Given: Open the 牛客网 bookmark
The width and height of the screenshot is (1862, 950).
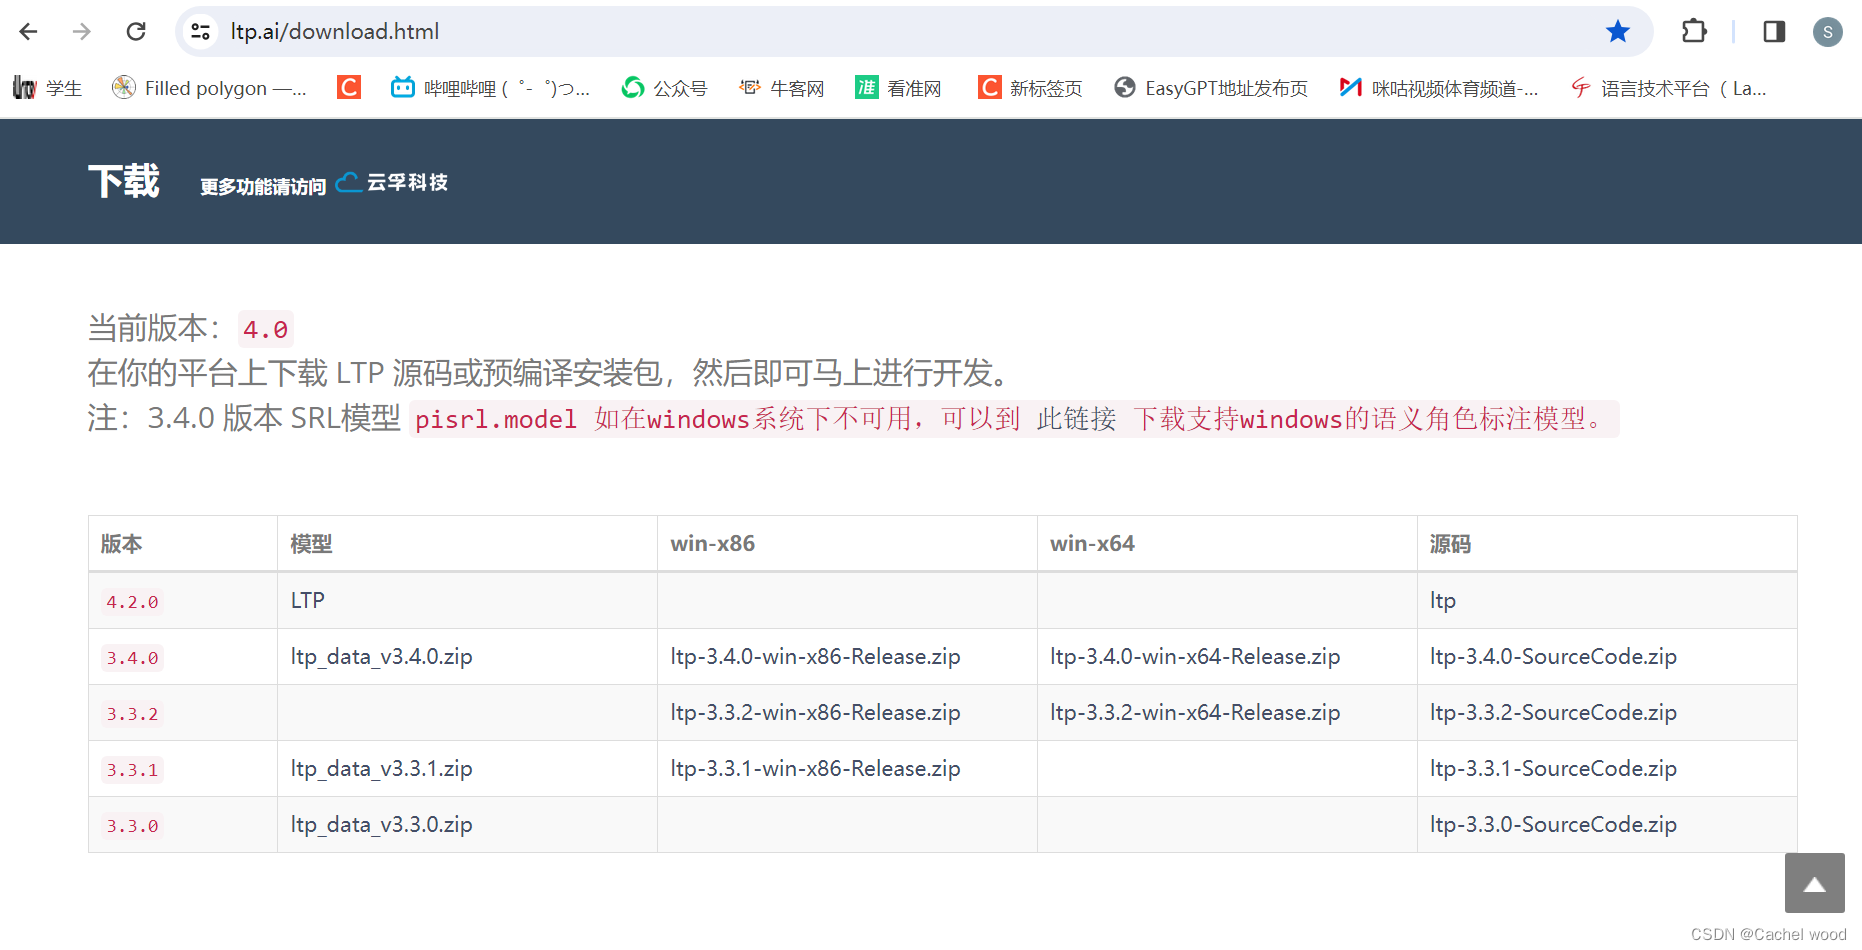Looking at the screenshot, I should (x=781, y=88).
